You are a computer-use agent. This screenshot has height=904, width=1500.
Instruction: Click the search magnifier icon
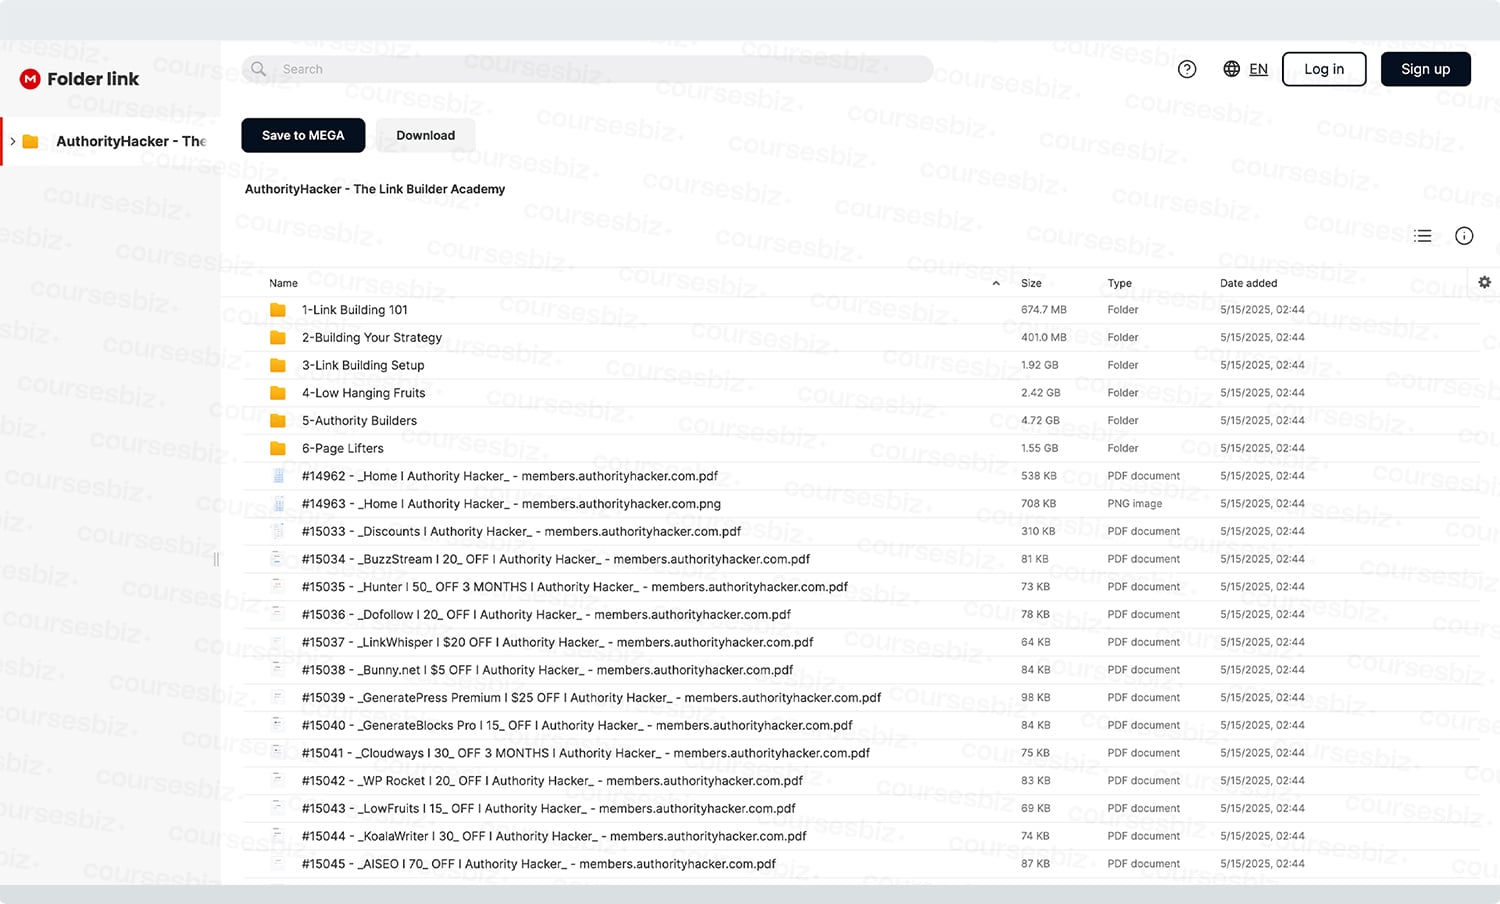point(258,69)
